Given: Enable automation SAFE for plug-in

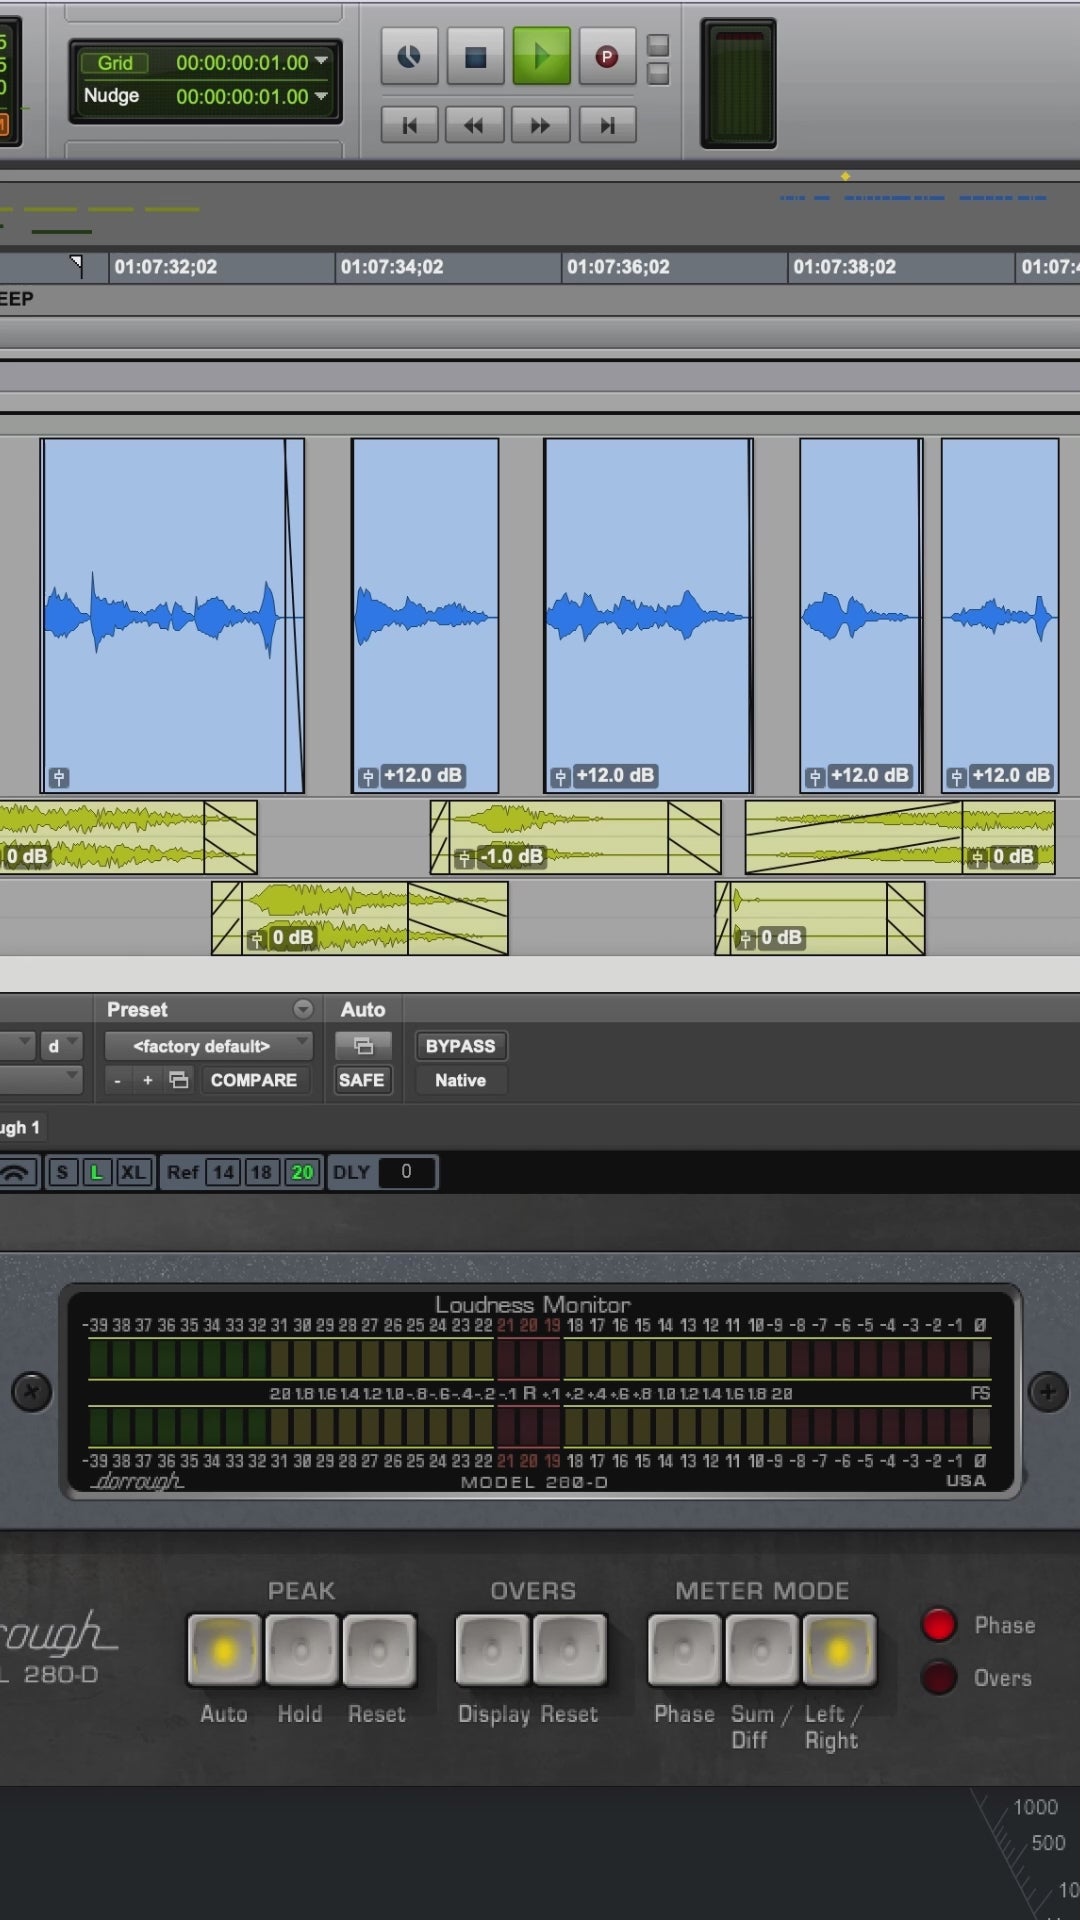Looking at the screenshot, I should tap(361, 1080).
